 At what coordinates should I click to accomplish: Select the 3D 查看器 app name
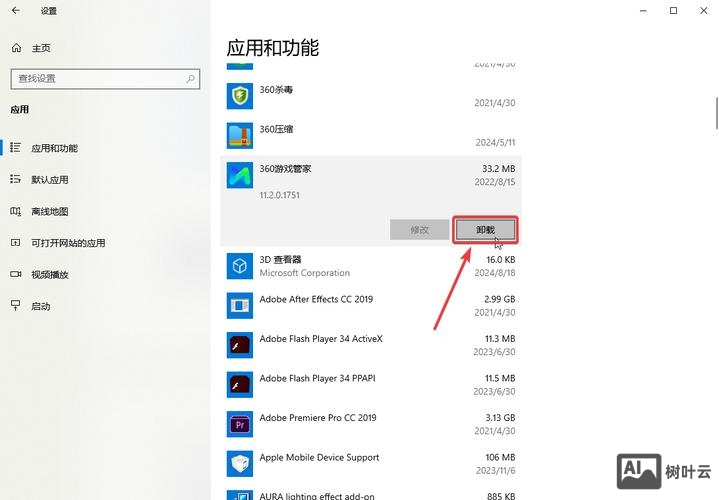(280, 260)
